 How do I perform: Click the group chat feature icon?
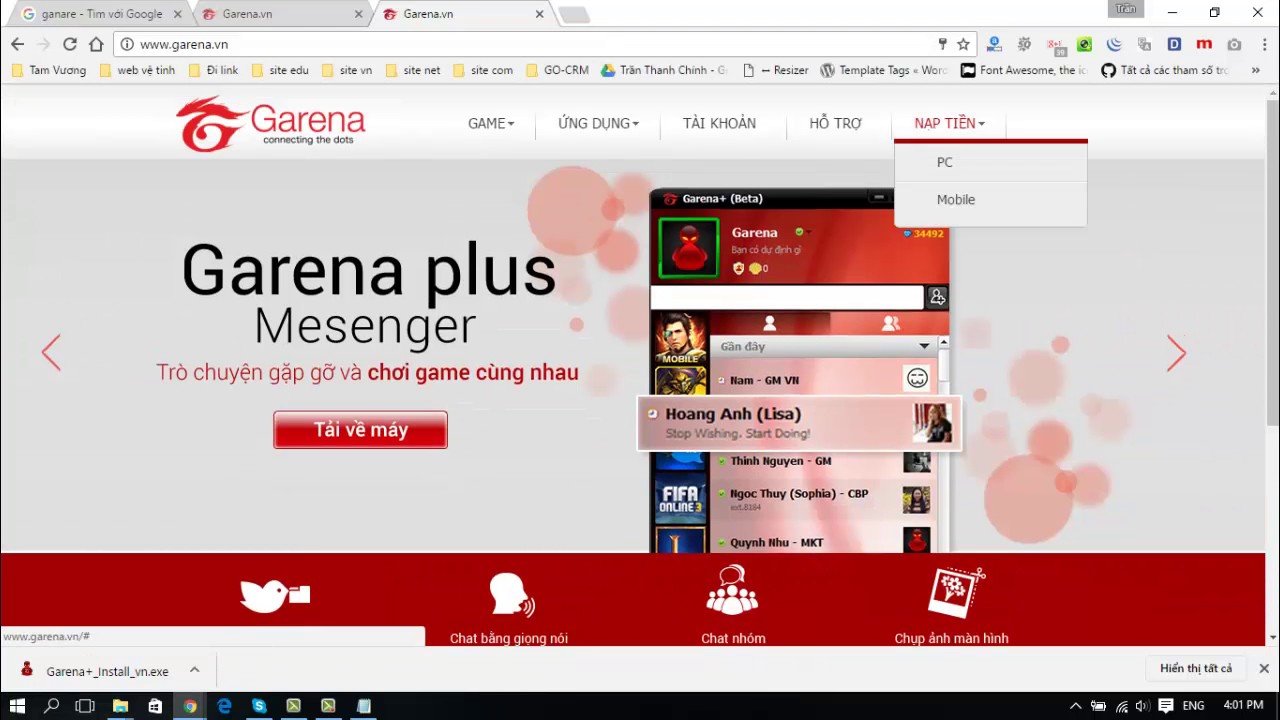point(732,590)
